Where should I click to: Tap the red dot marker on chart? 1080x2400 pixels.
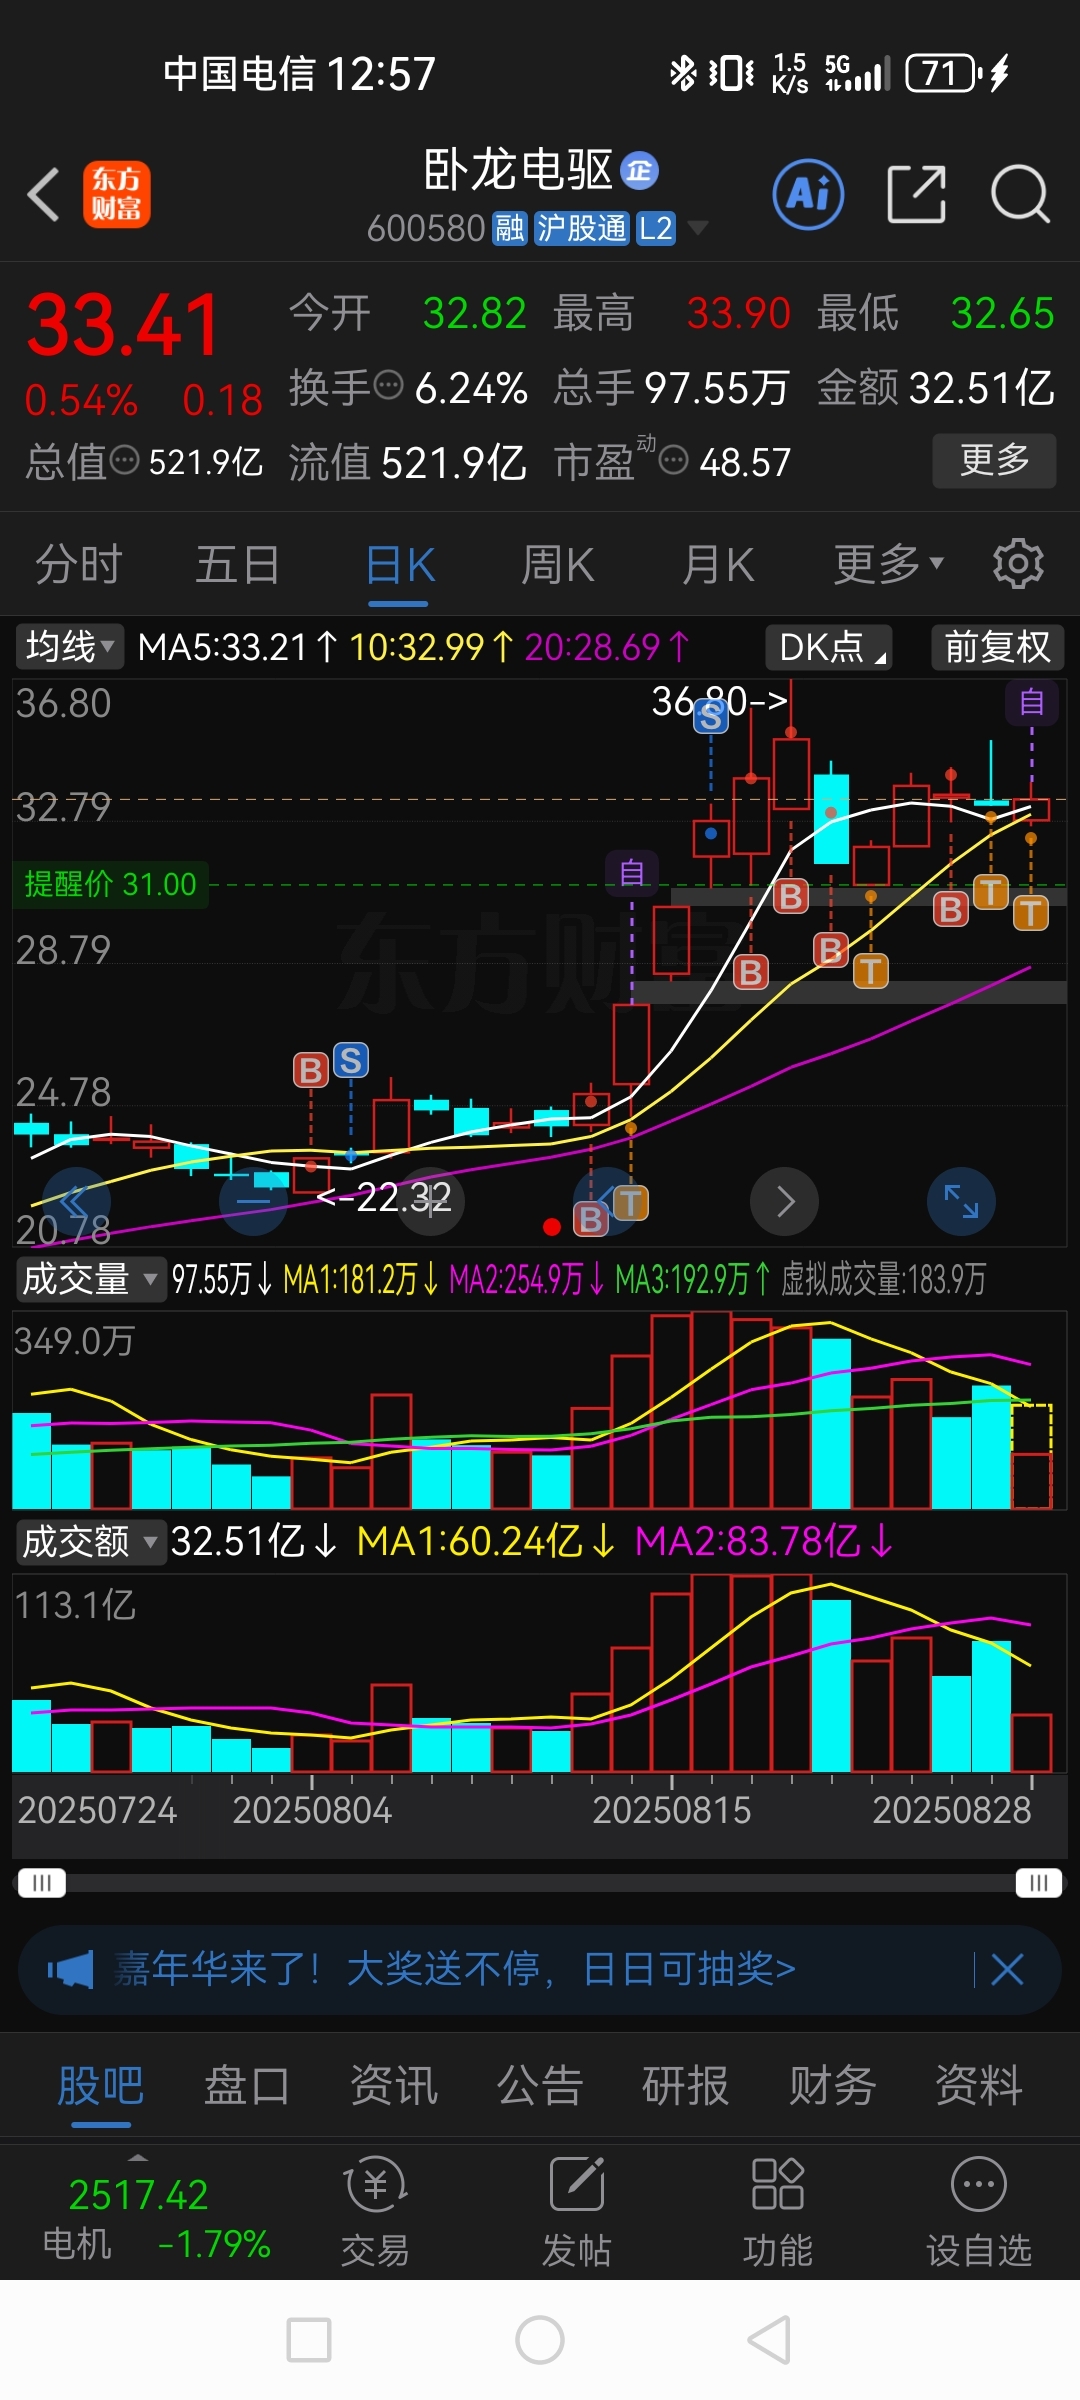pyautogui.click(x=551, y=1226)
